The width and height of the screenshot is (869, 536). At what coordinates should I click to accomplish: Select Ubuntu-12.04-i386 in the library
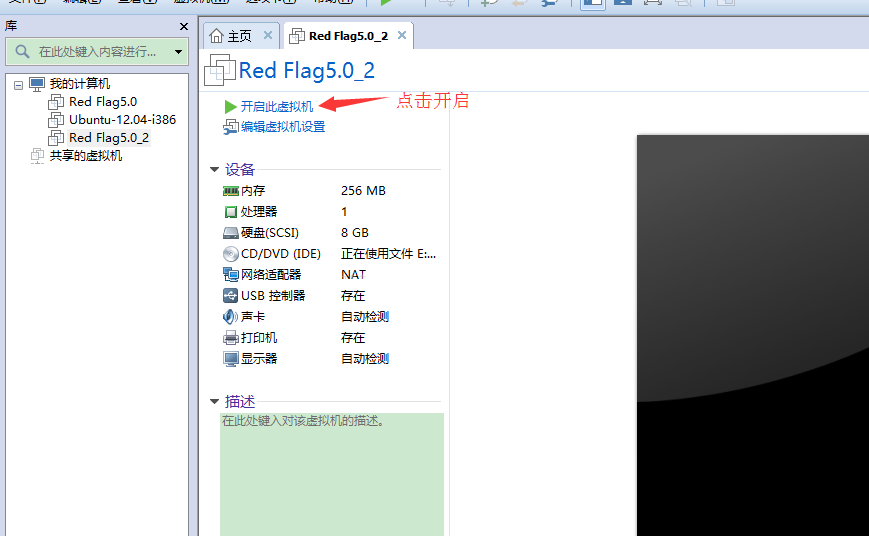tap(122, 120)
